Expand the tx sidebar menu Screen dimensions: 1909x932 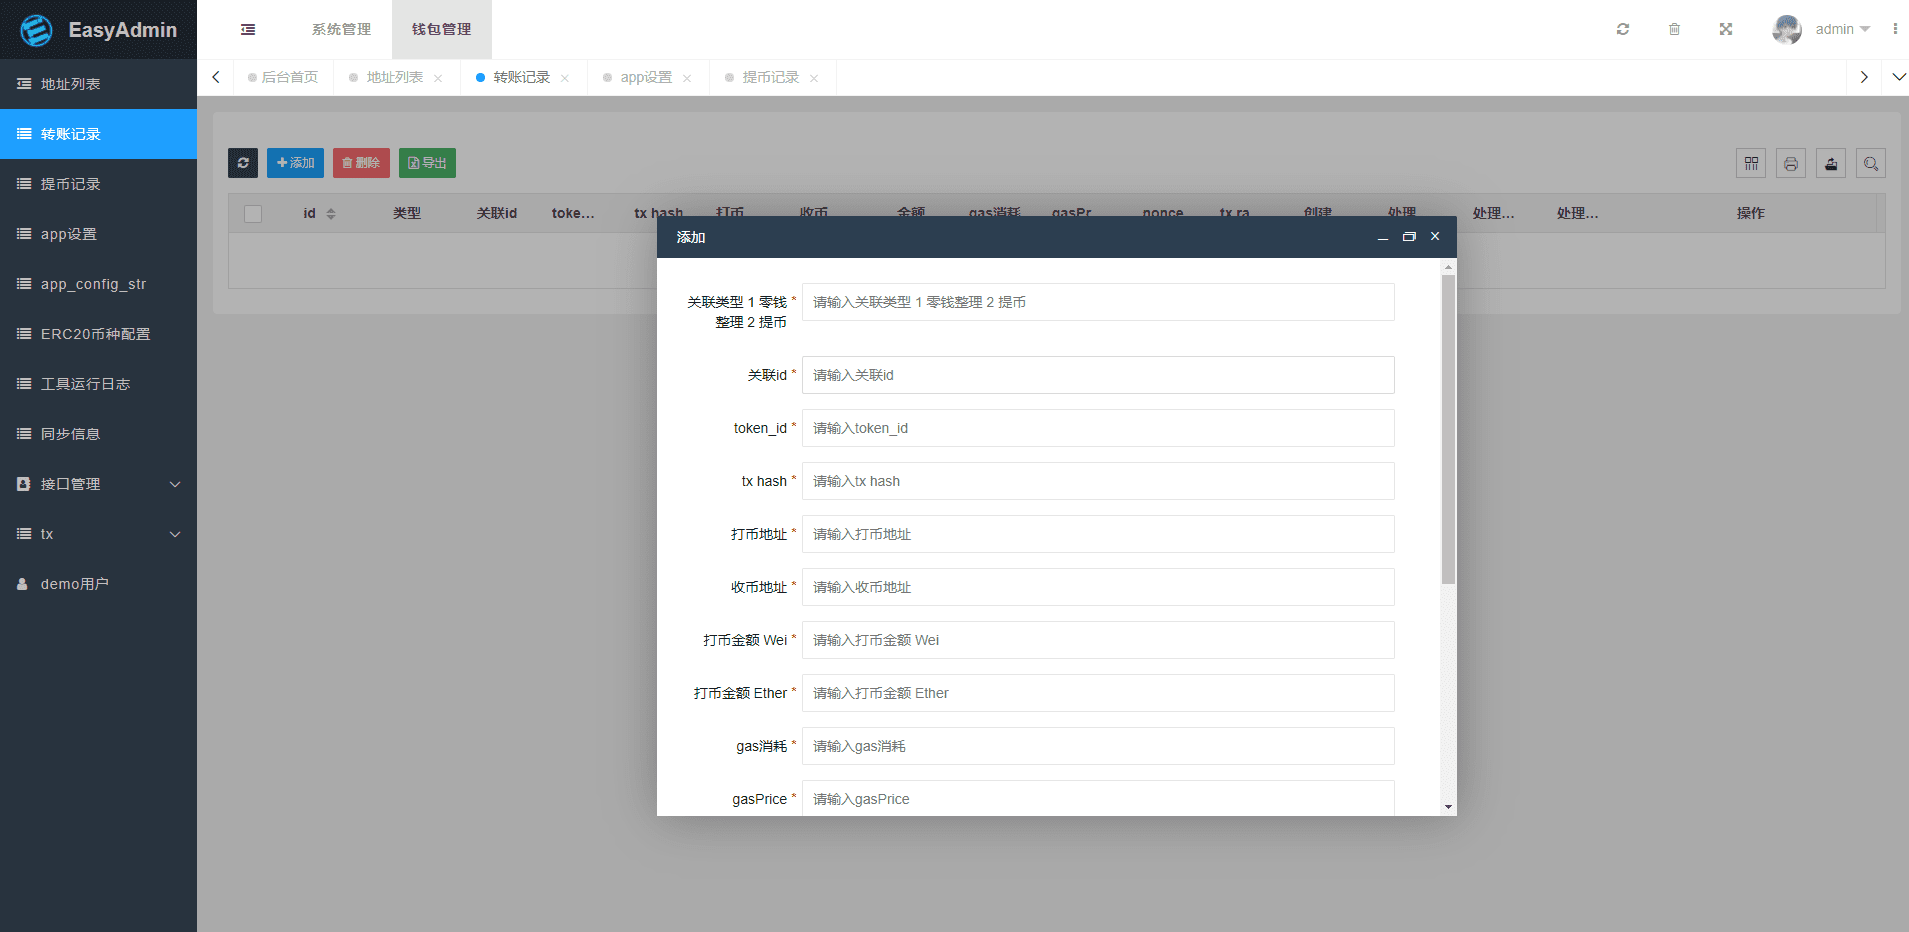[98, 534]
